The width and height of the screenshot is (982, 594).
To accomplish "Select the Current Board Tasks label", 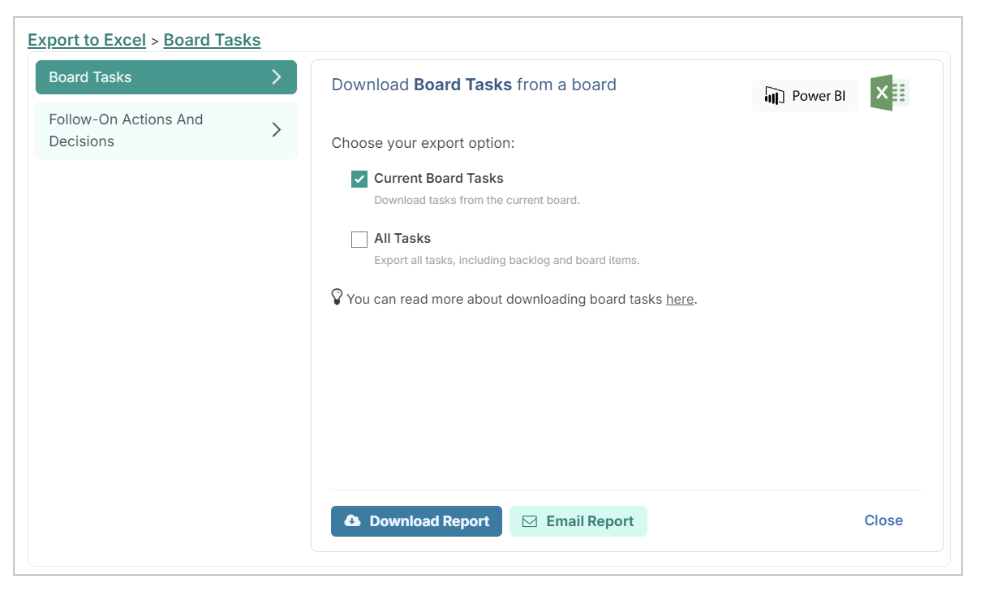I will [438, 179].
